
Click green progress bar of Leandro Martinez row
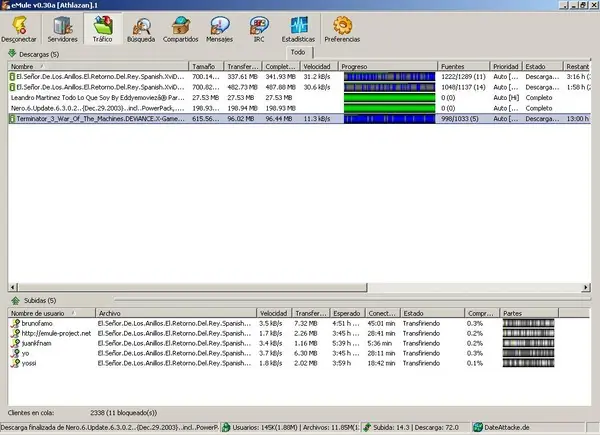click(x=389, y=98)
